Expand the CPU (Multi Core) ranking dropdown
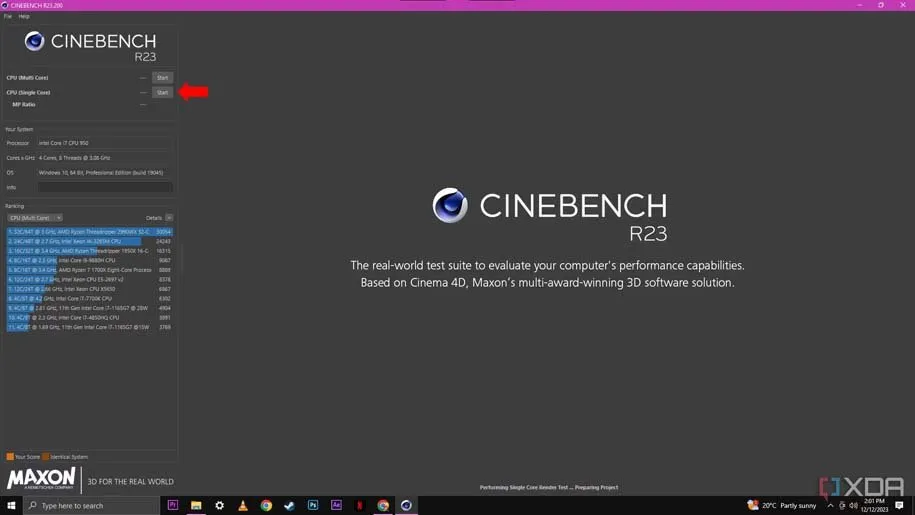915x515 pixels. point(35,217)
